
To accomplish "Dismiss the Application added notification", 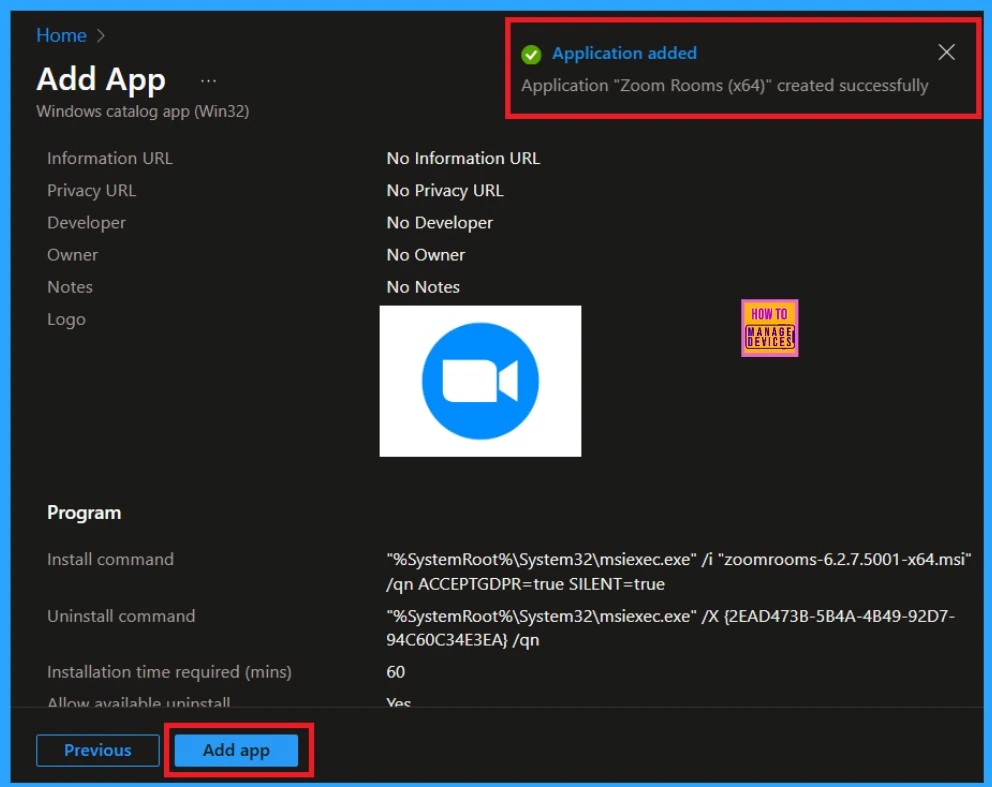I will (x=946, y=52).
